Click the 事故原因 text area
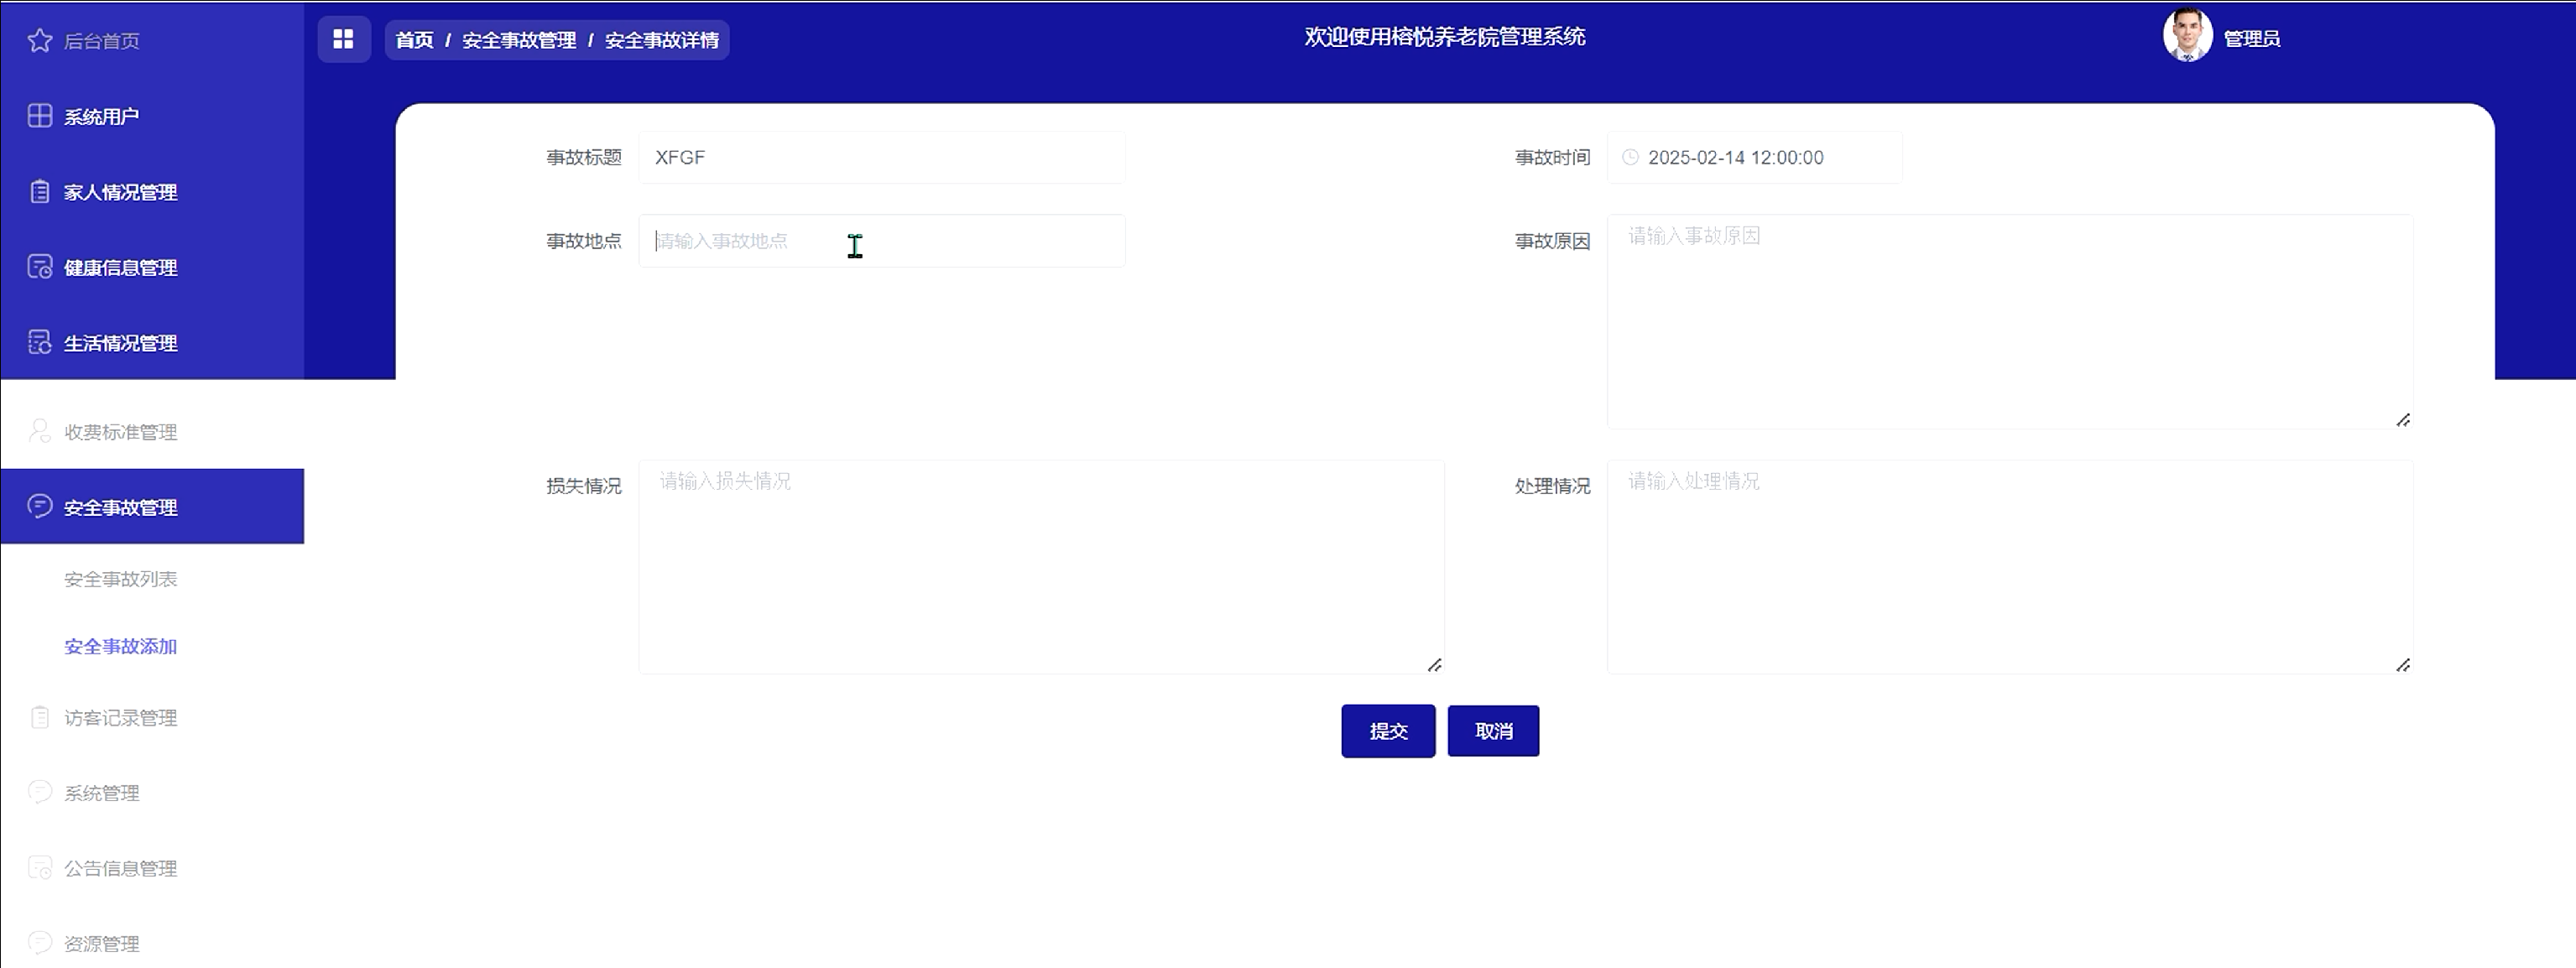Viewport: 2576px width, 968px height. click(2008, 321)
